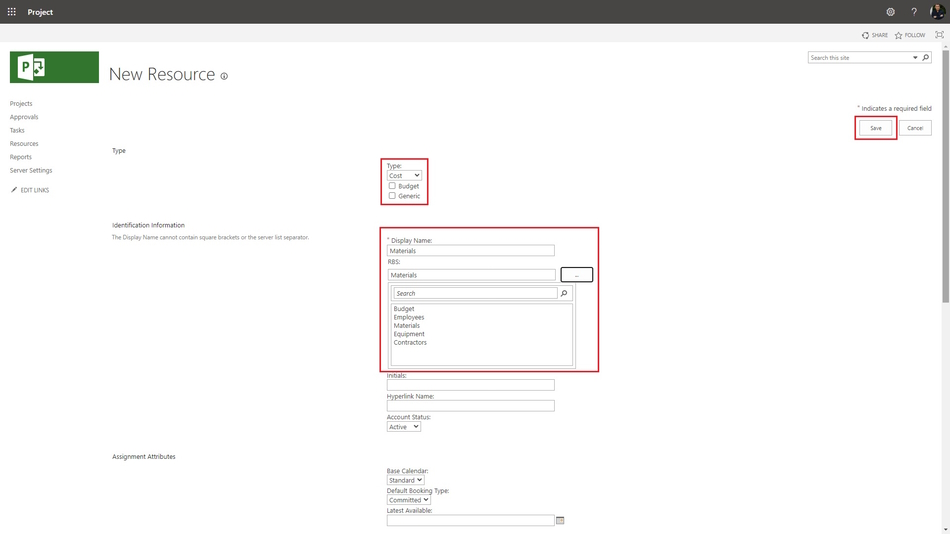Tick the Generic checkbox
The width and height of the screenshot is (950, 534).
392,196
